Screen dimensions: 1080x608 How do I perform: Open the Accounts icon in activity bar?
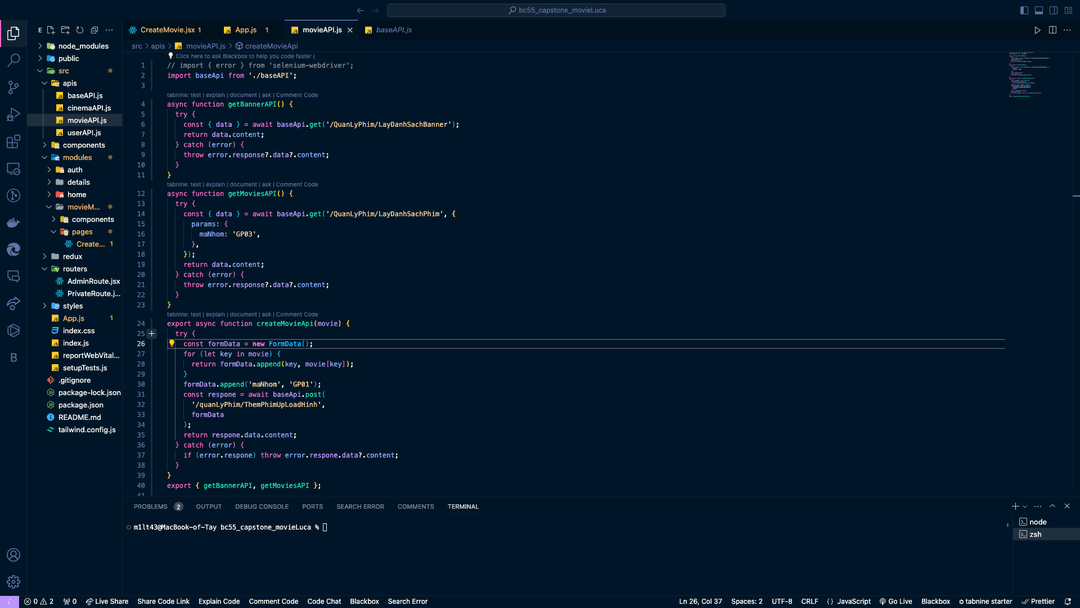[13, 554]
